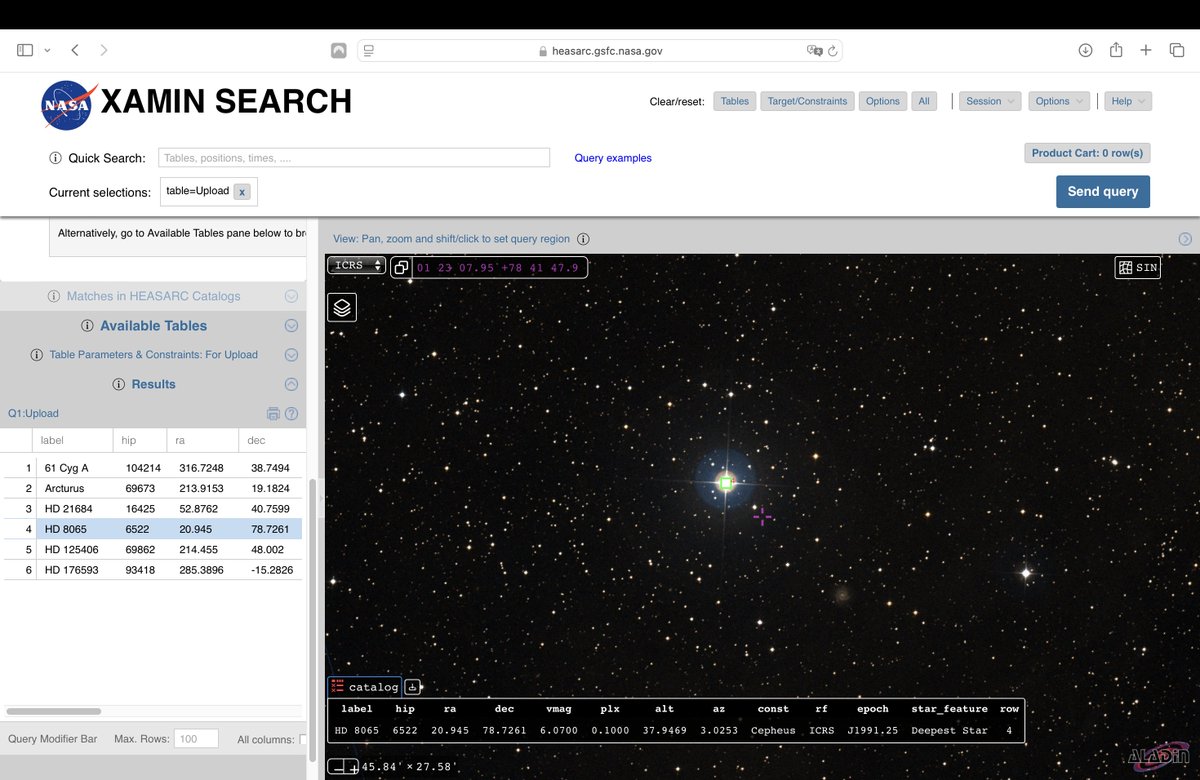Open the Options dropdown menu
Screen dimensions: 1200x780
1058,101
